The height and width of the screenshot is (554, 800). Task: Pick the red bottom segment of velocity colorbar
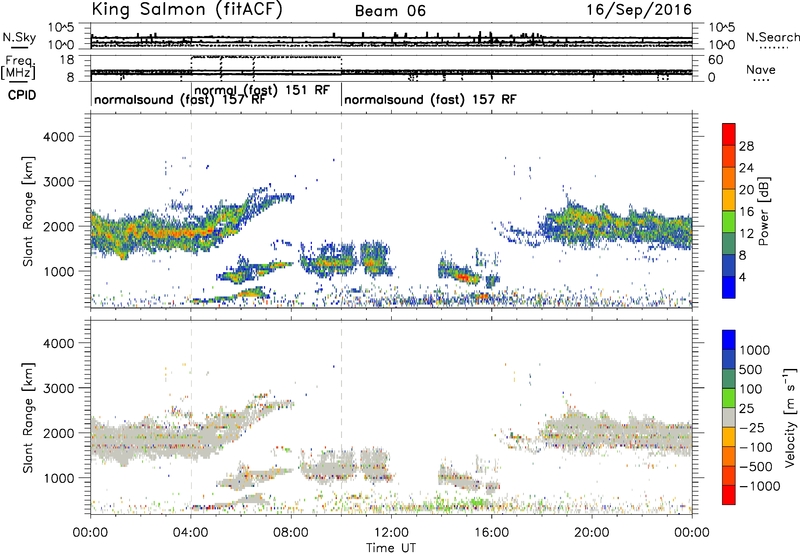tap(729, 495)
